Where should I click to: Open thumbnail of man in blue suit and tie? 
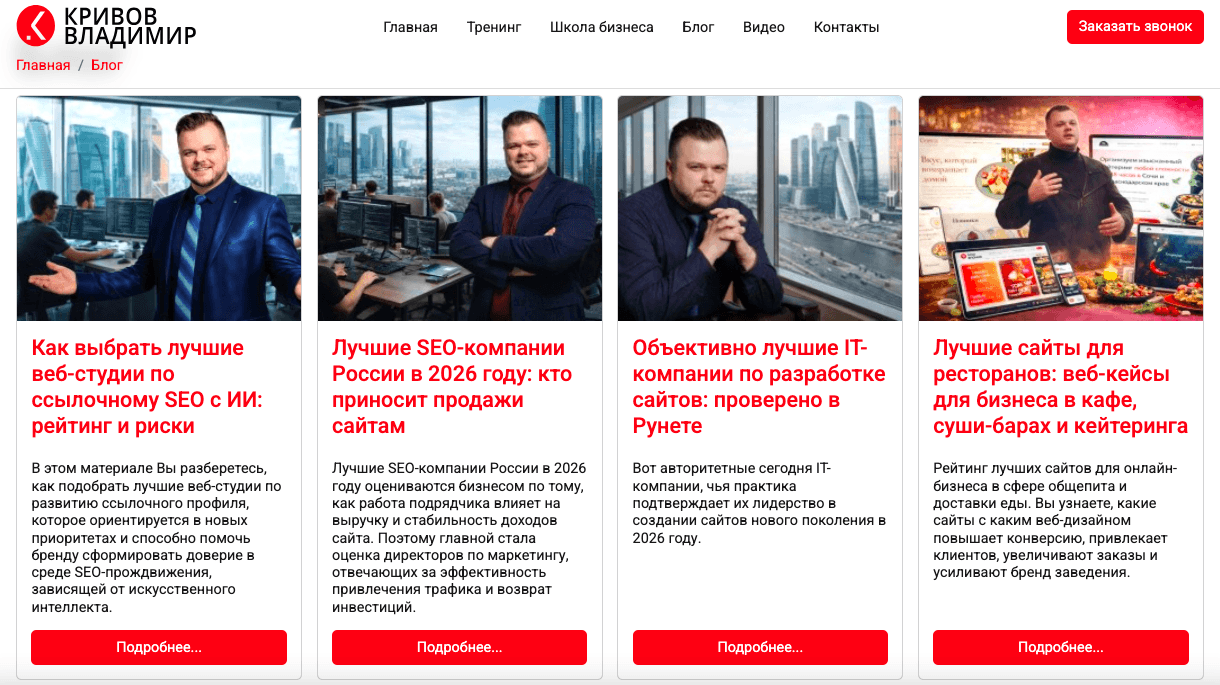coord(159,208)
